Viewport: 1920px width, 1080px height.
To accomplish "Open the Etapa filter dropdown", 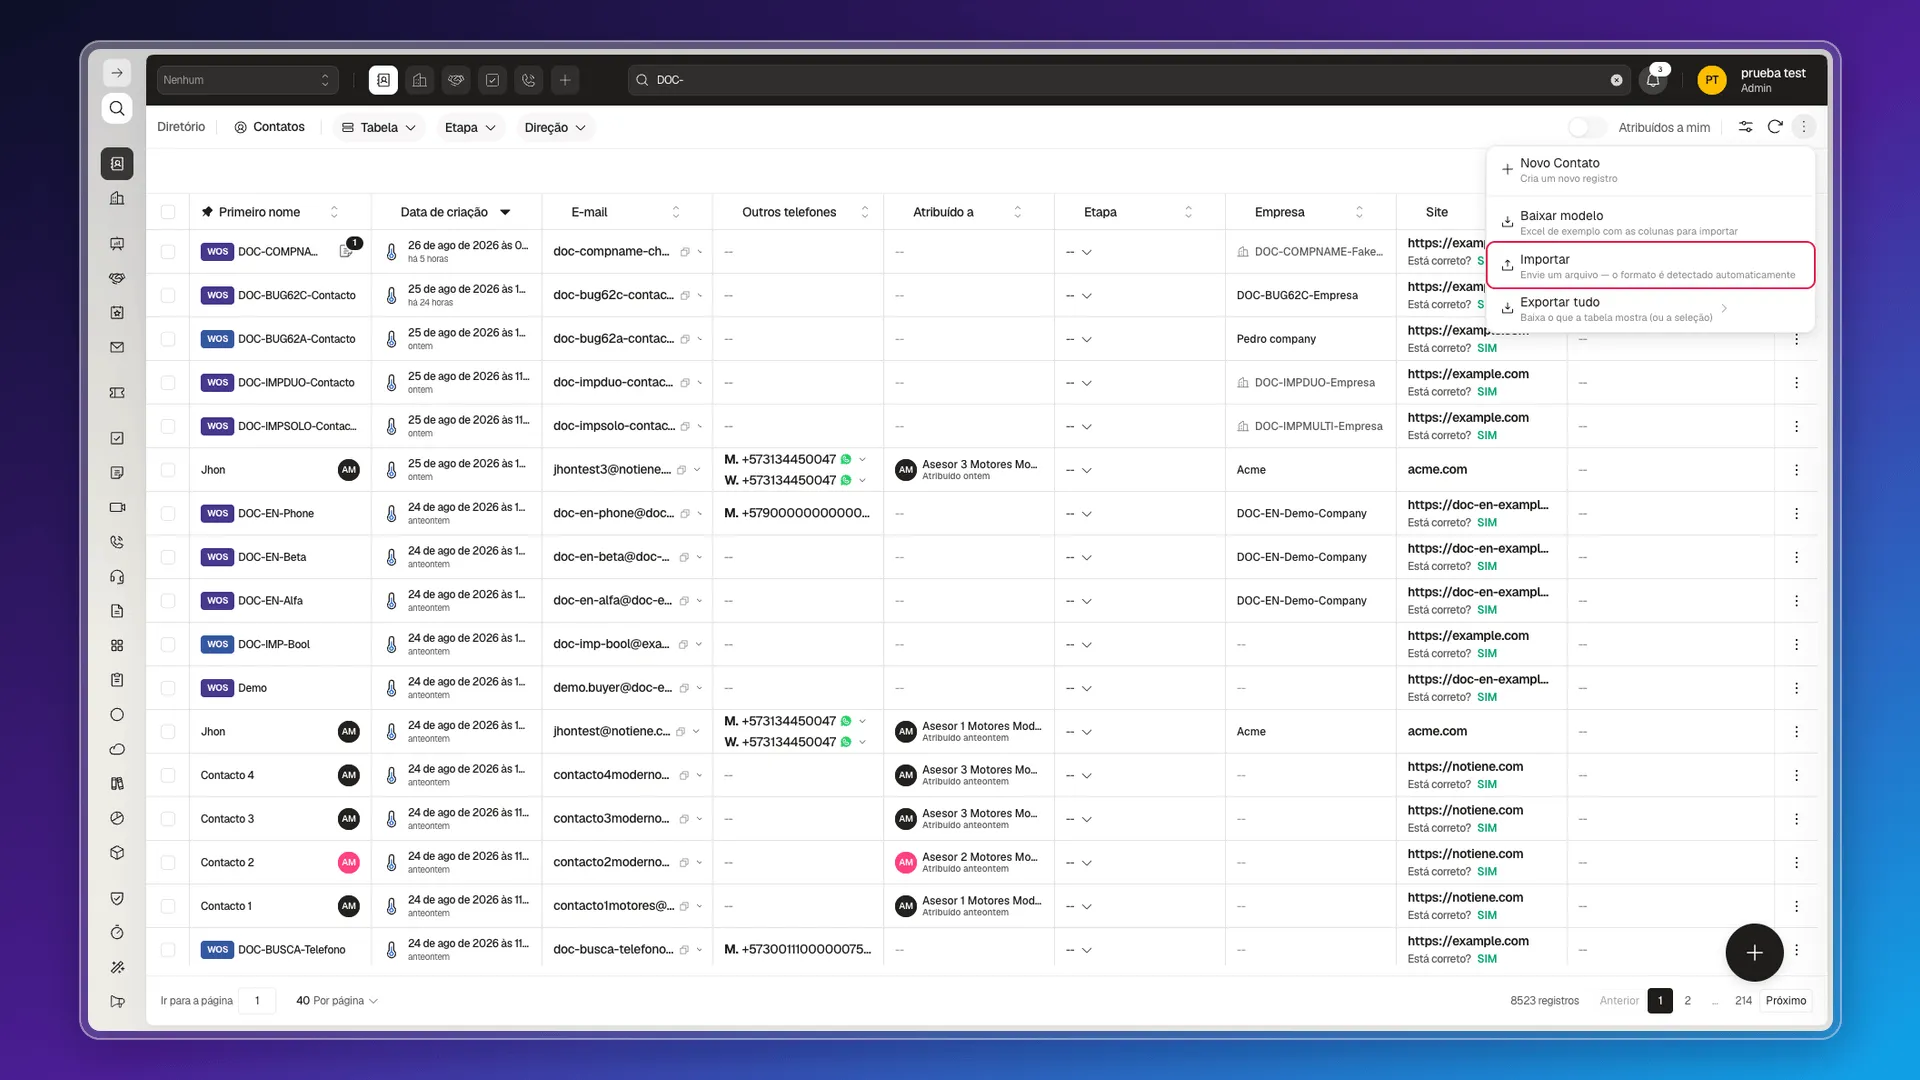I will [470, 127].
